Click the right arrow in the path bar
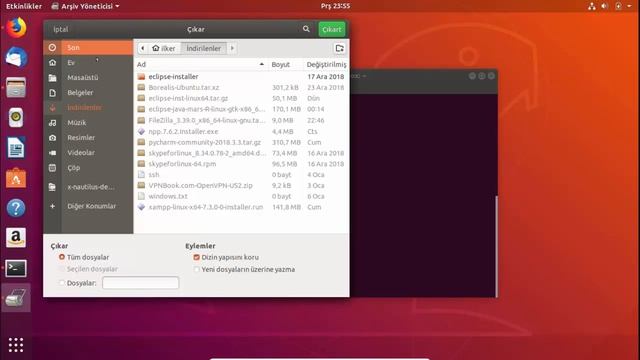Screen dimensions: 640x360 pyautogui.click(x=232, y=48)
